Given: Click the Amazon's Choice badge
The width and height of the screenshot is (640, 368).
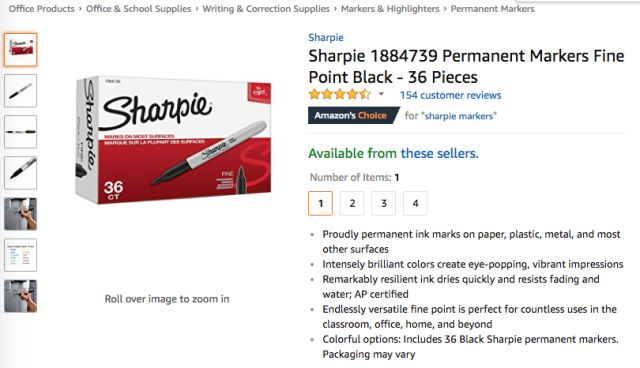Looking at the screenshot, I should pyautogui.click(x=353, y=115).
